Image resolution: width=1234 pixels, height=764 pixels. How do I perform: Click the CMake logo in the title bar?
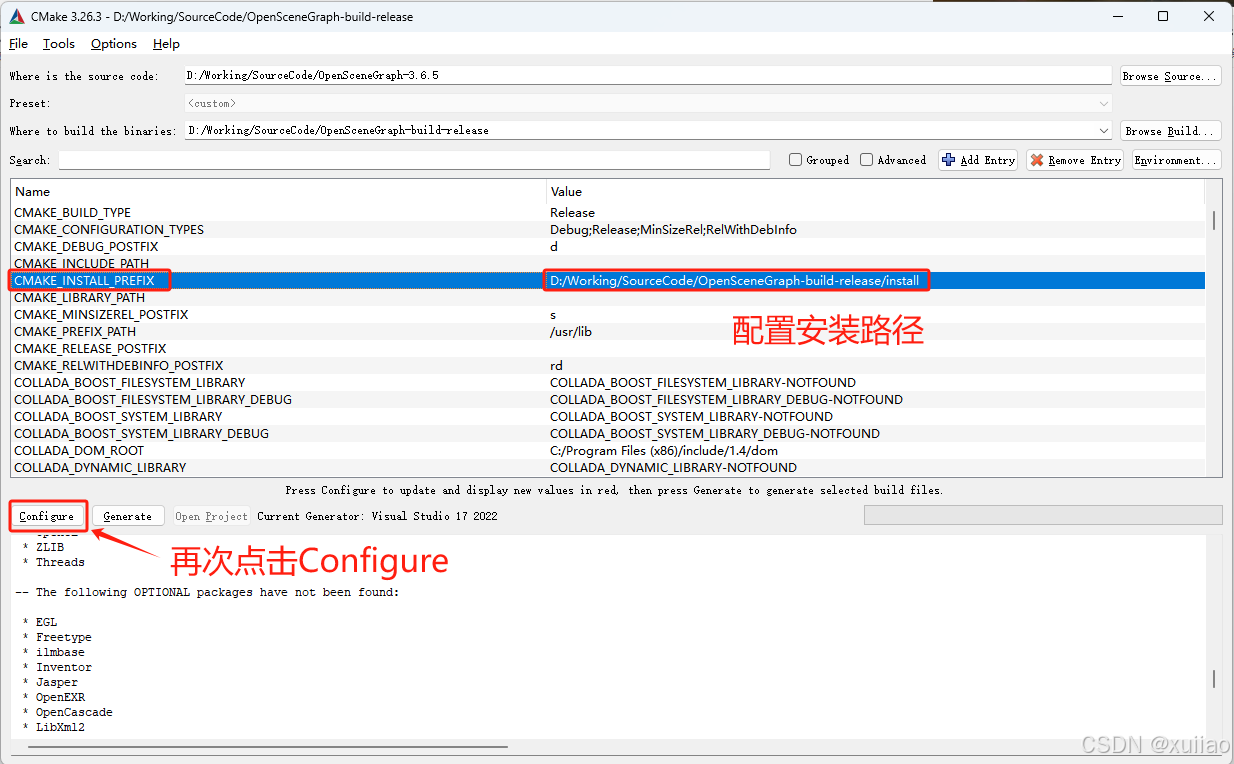[14, 16]
